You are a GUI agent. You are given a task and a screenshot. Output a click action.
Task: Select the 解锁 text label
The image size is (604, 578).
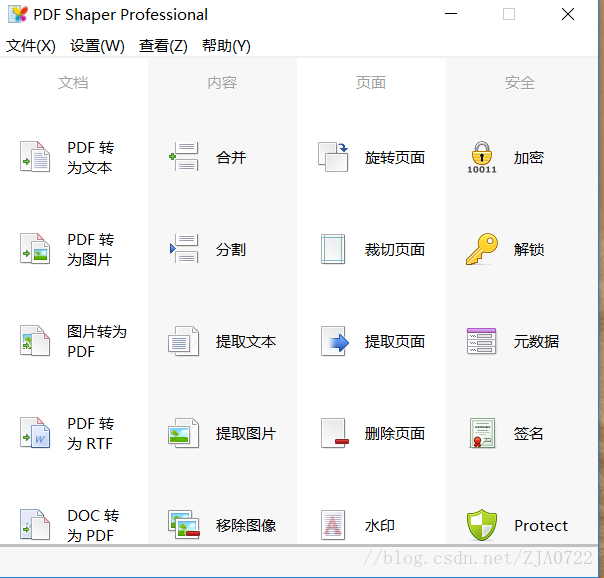click(528, 250)
